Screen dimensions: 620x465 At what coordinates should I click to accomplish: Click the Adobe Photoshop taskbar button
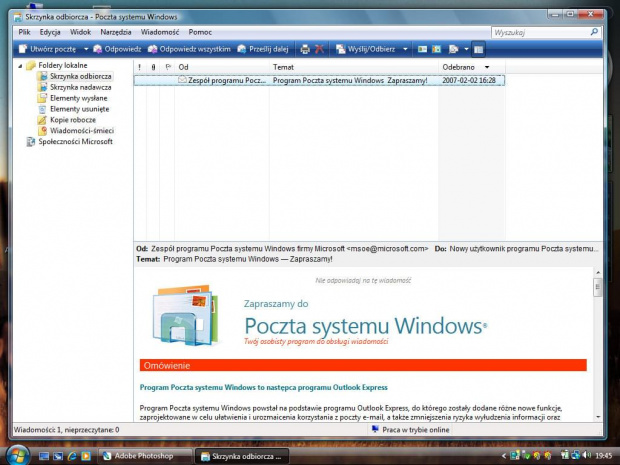[x=145, y=456]
